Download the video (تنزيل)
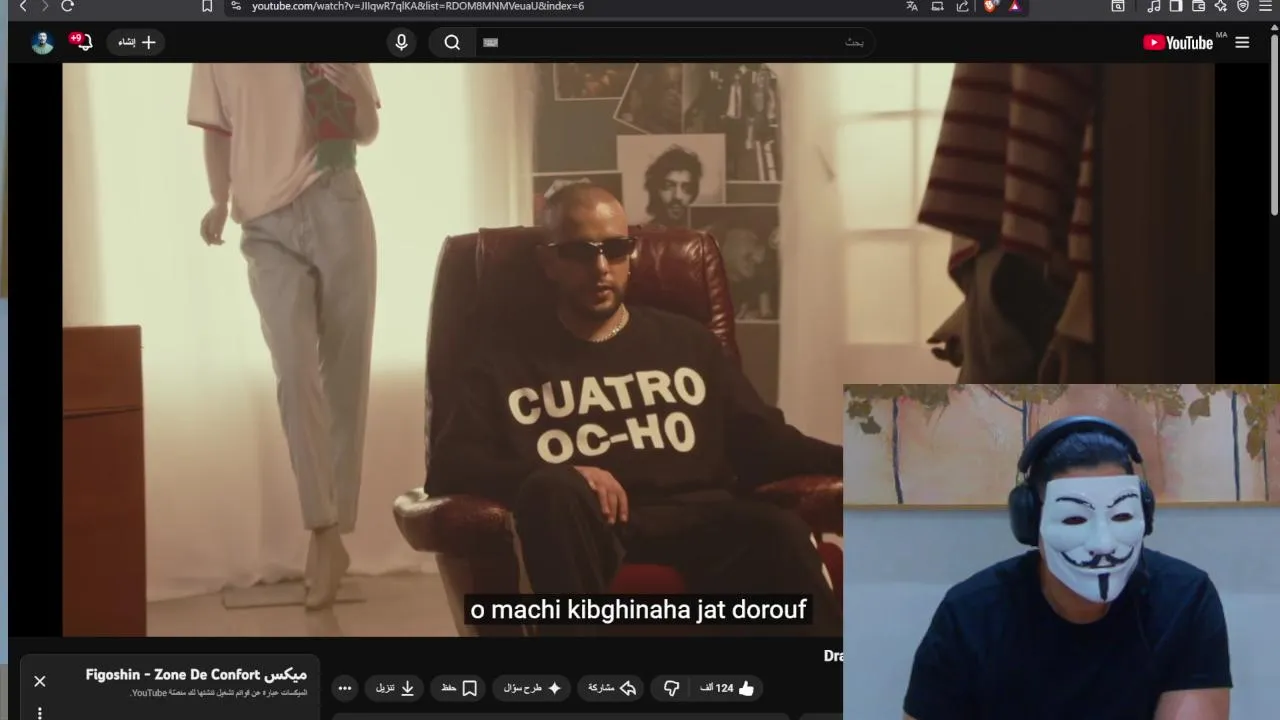Viewport: 1280px width, 720px height. click(x=395, y=688)
